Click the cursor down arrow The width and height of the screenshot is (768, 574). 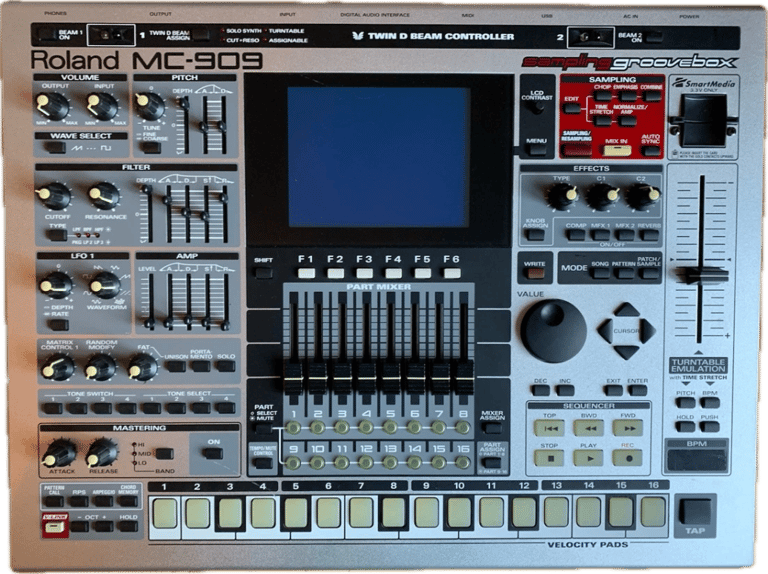(626, 352)
